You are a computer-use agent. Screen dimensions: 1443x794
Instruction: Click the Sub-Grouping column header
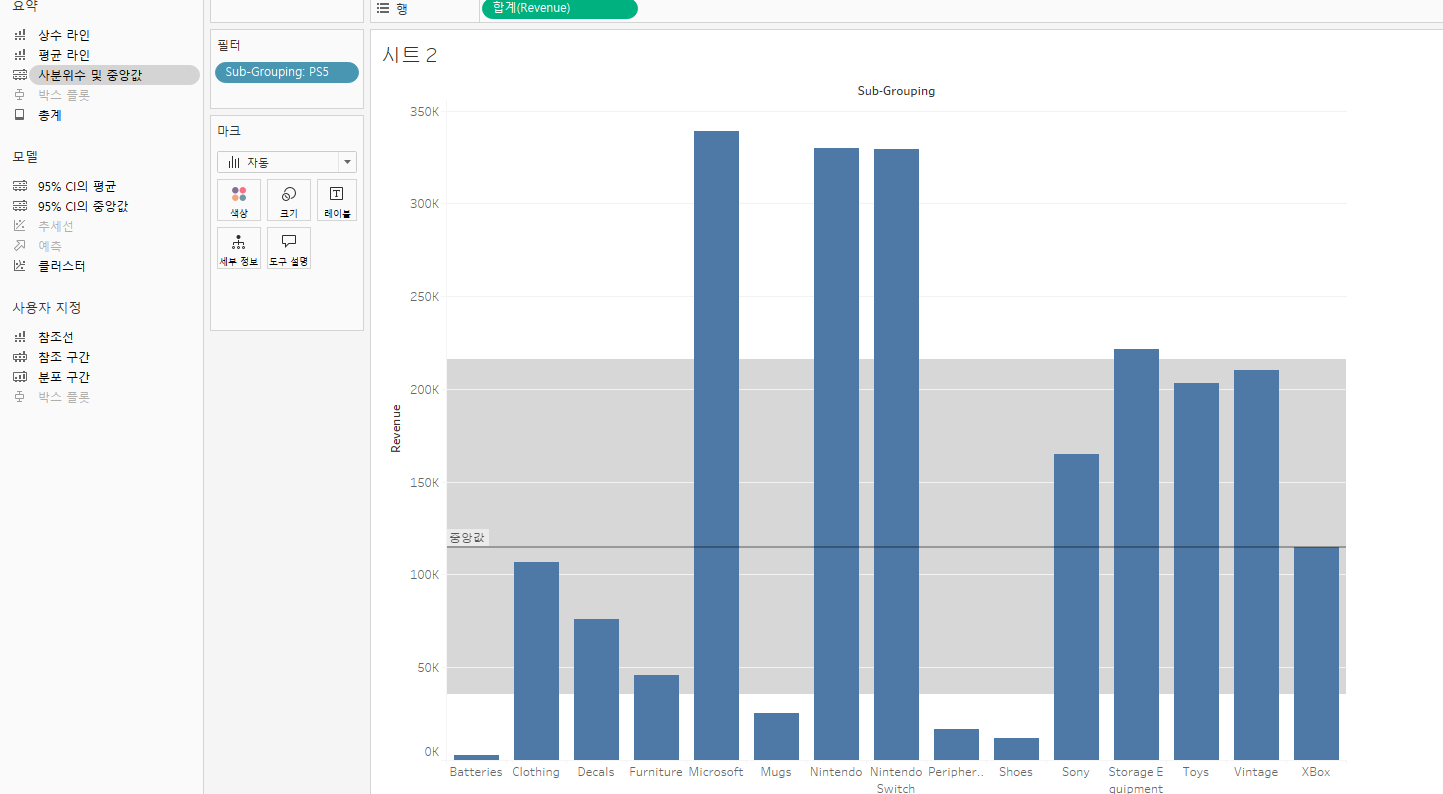(x=896, y=91)
